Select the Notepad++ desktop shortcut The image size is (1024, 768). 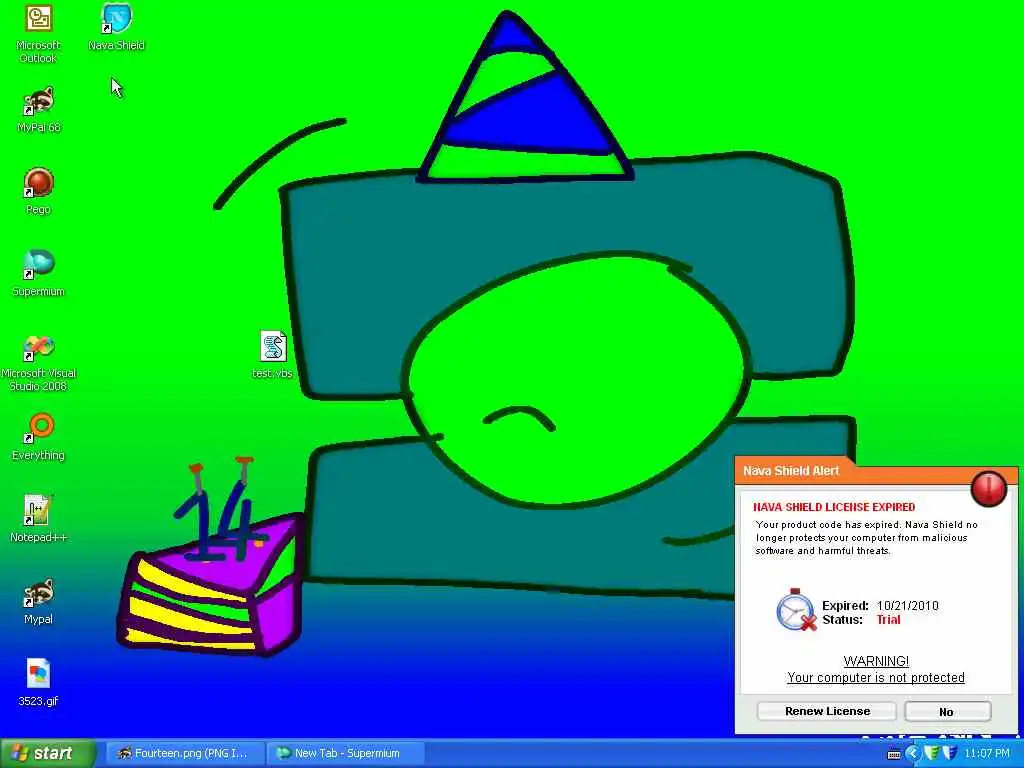tap(38, 519)
